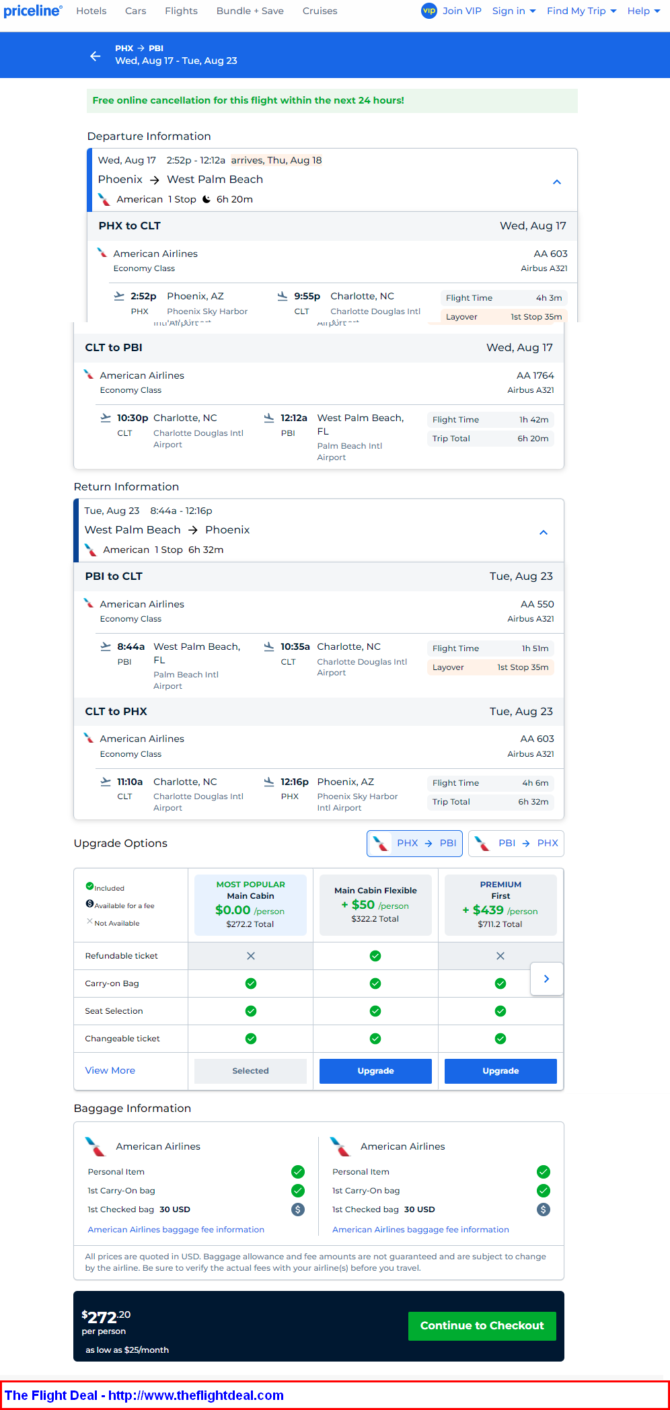Screen dimensions: 670x1410
Task: Click American Airlines logo in CLT to PHX segment
Action: pos(89,738)
